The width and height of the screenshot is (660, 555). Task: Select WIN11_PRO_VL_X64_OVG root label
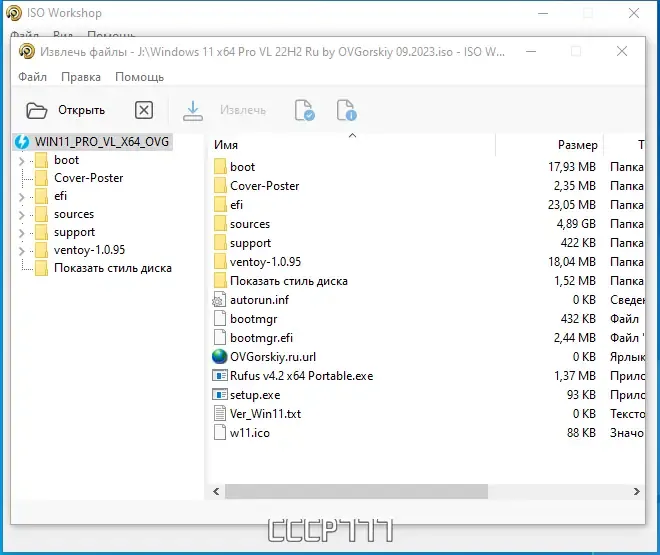[x=102, y=142]
